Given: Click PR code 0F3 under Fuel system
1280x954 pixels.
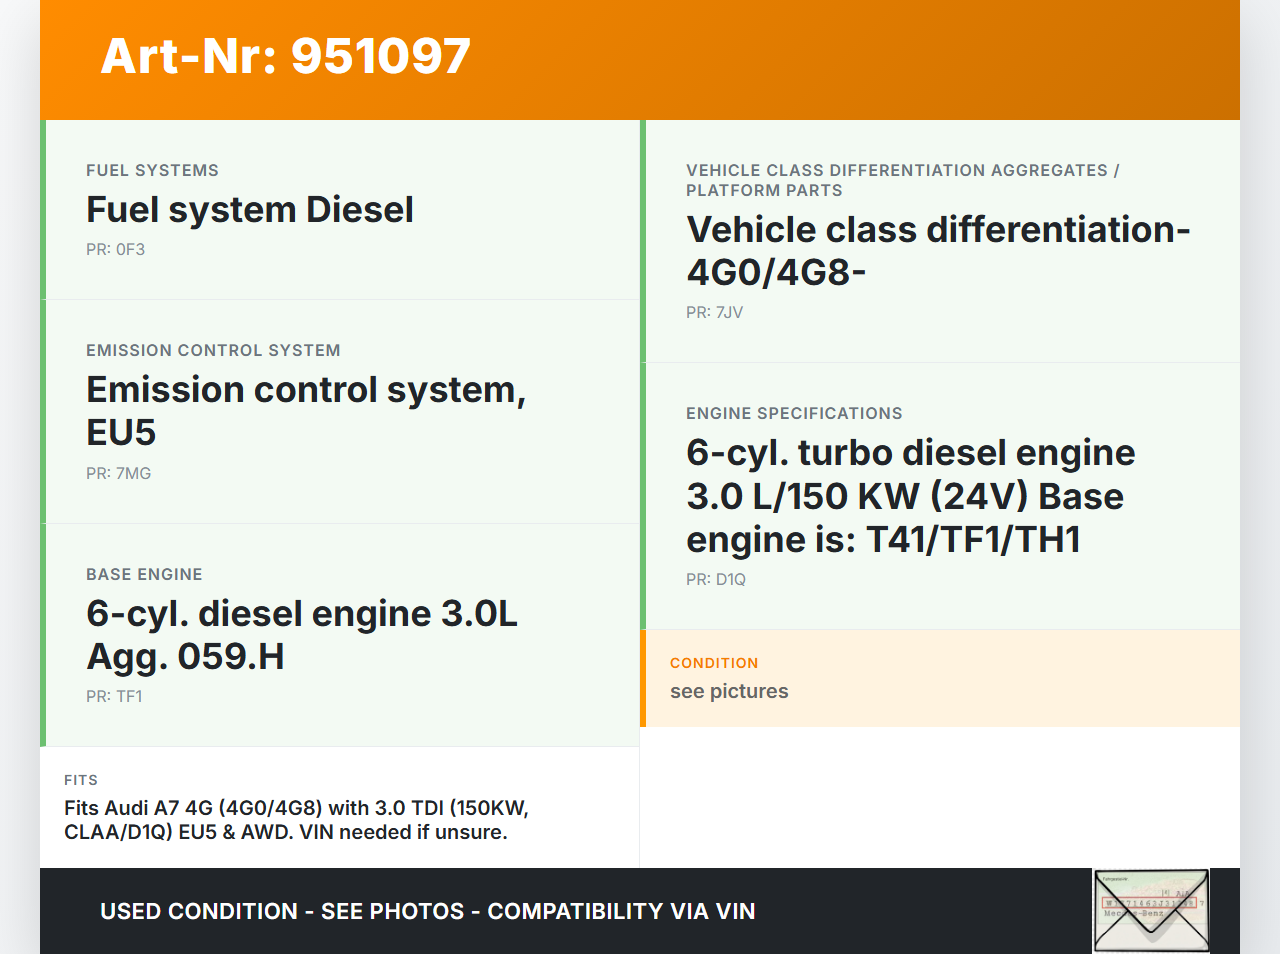Looking at the screenshot, I should pyautogui.click(x=115, y=250).
